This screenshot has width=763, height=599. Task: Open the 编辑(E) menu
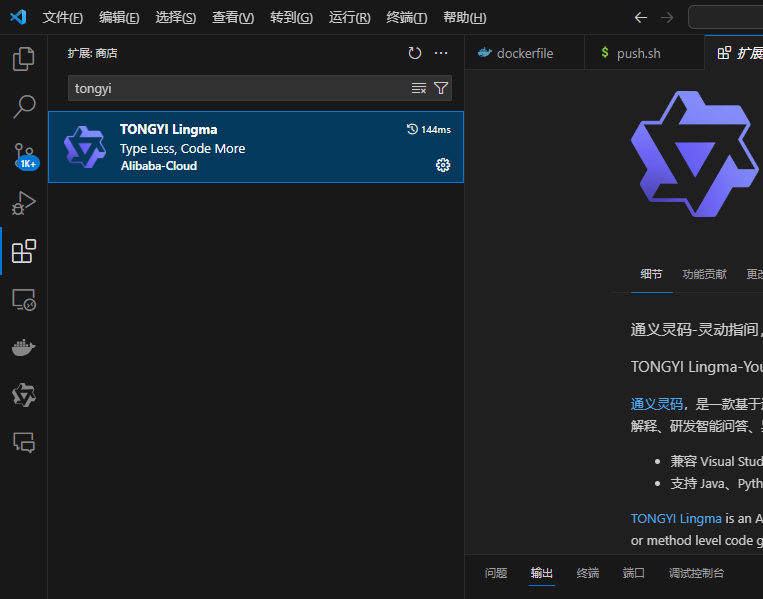tap(119, 18)
